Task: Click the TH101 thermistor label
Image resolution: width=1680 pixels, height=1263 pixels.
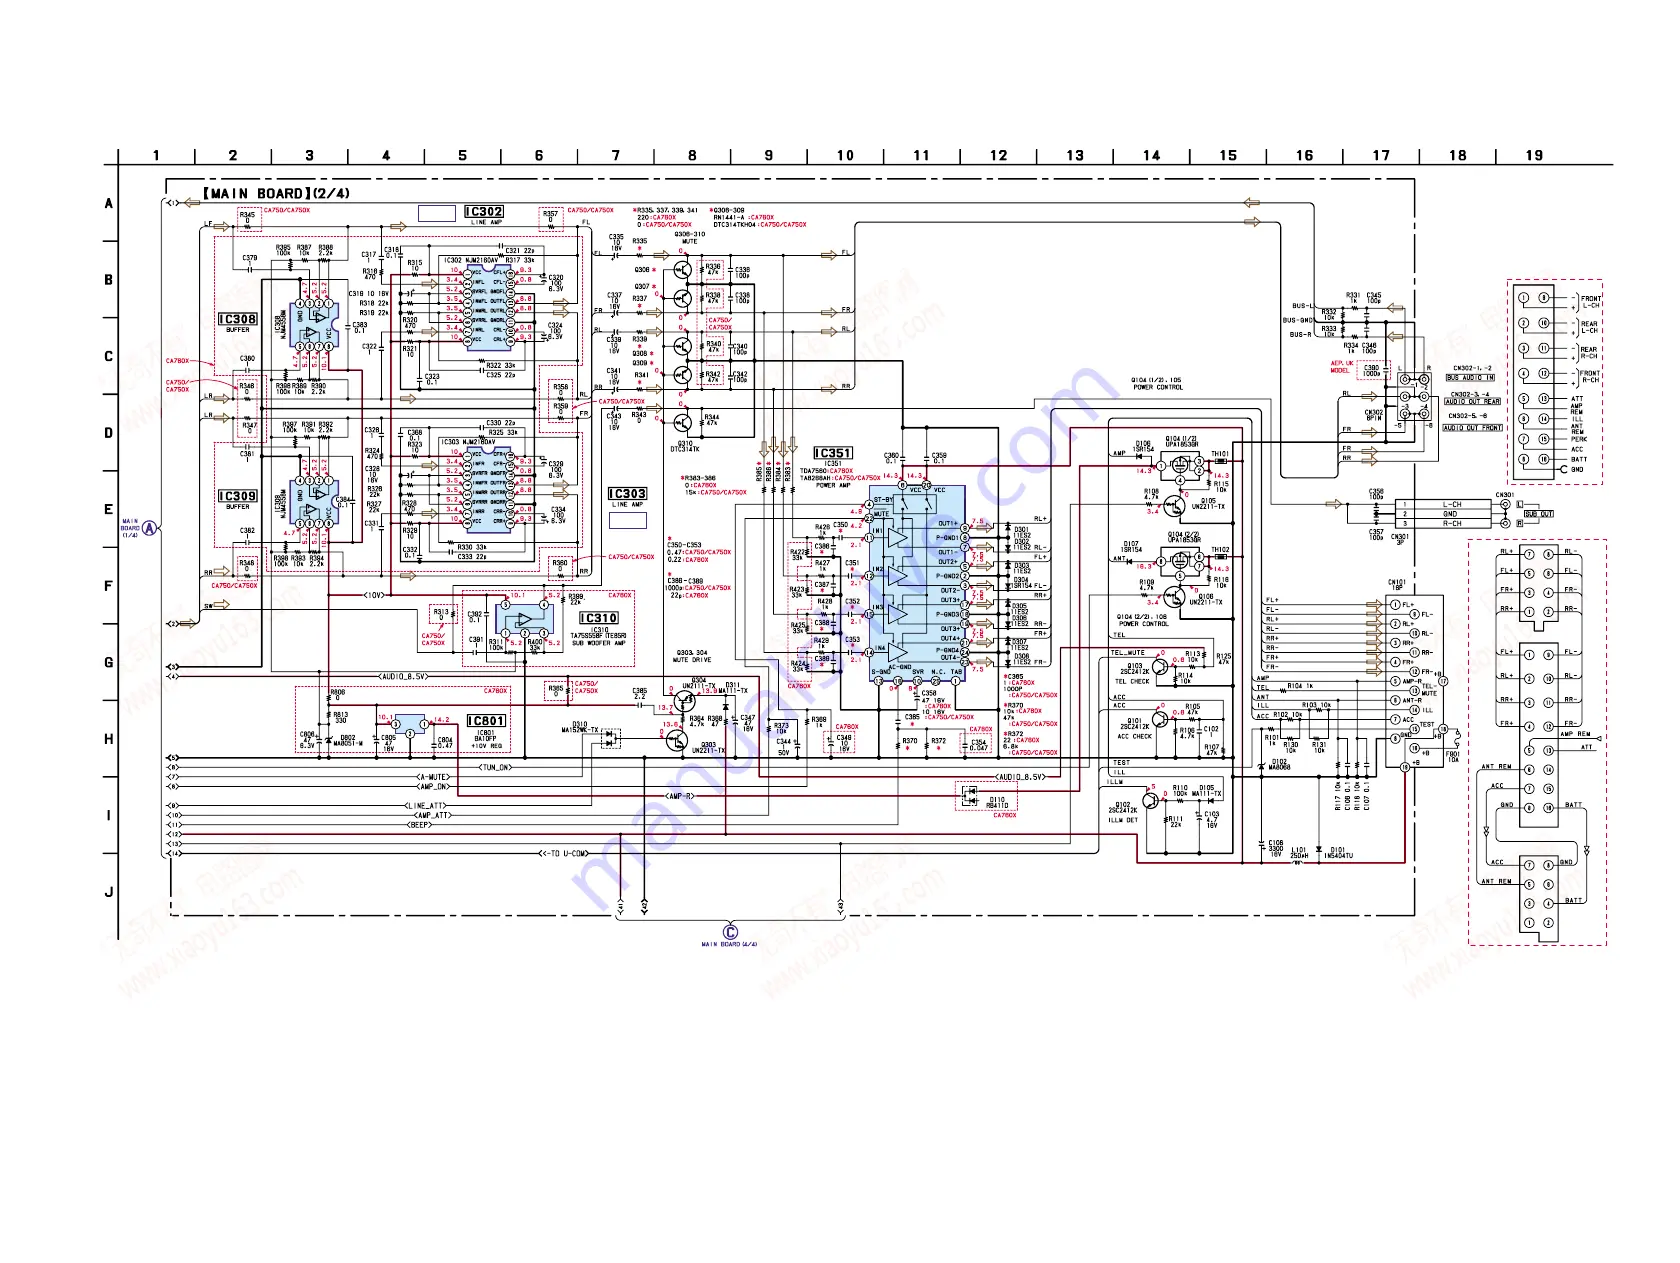Action: (x=1220, y=454)
